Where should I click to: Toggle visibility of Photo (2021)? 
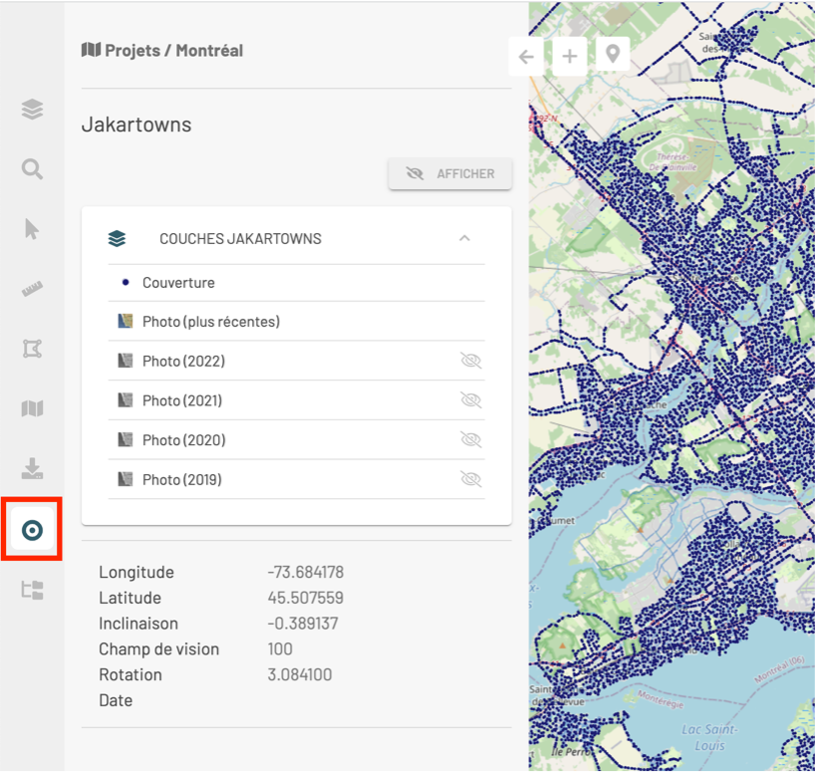point(470,400)
